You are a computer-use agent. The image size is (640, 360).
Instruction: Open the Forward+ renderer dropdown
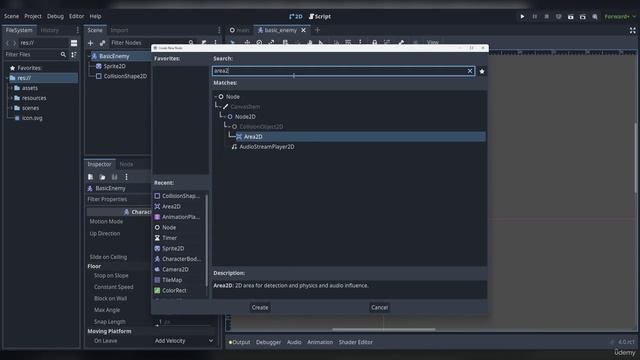620,17
